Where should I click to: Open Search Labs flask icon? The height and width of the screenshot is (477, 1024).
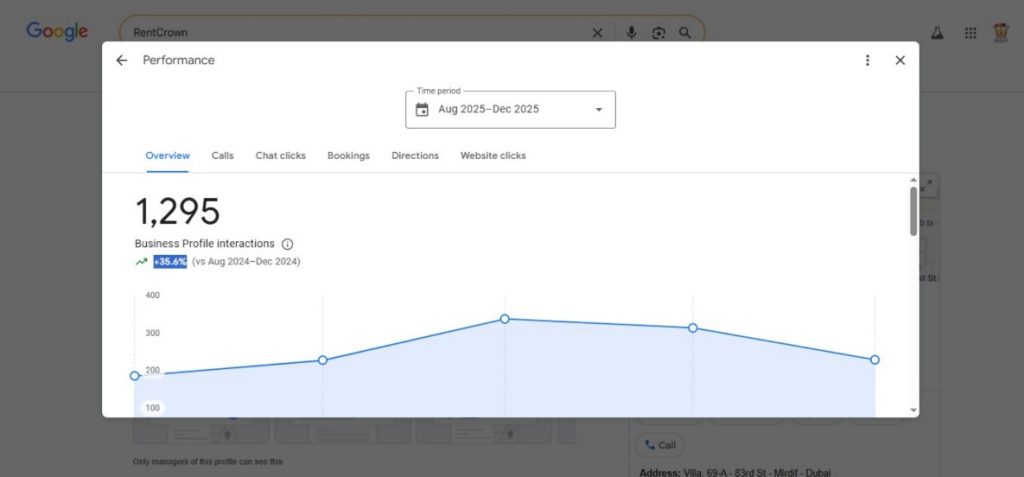(x=937, y=33)
